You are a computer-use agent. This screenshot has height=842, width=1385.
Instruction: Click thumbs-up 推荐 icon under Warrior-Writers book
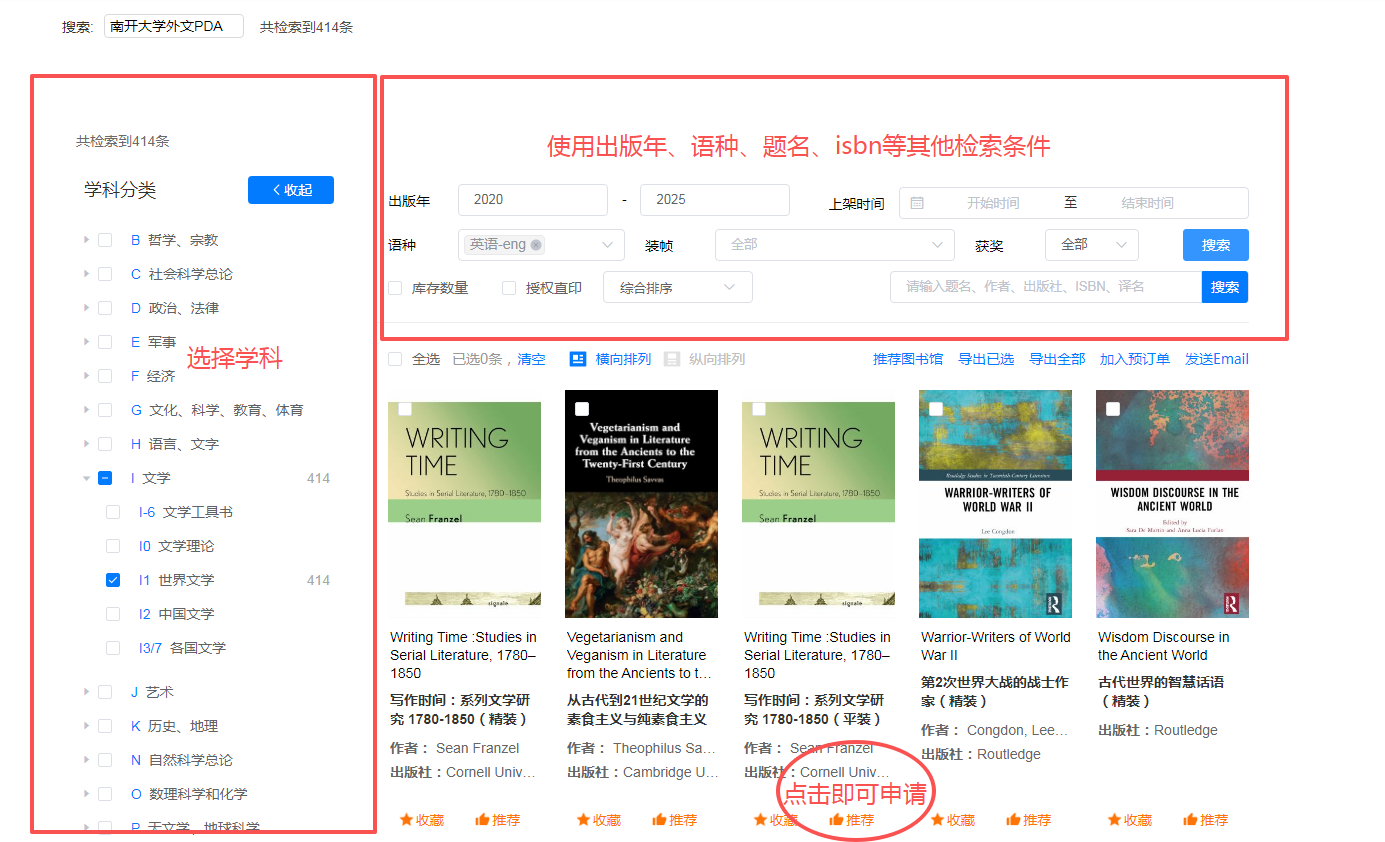coord(1013,820)
